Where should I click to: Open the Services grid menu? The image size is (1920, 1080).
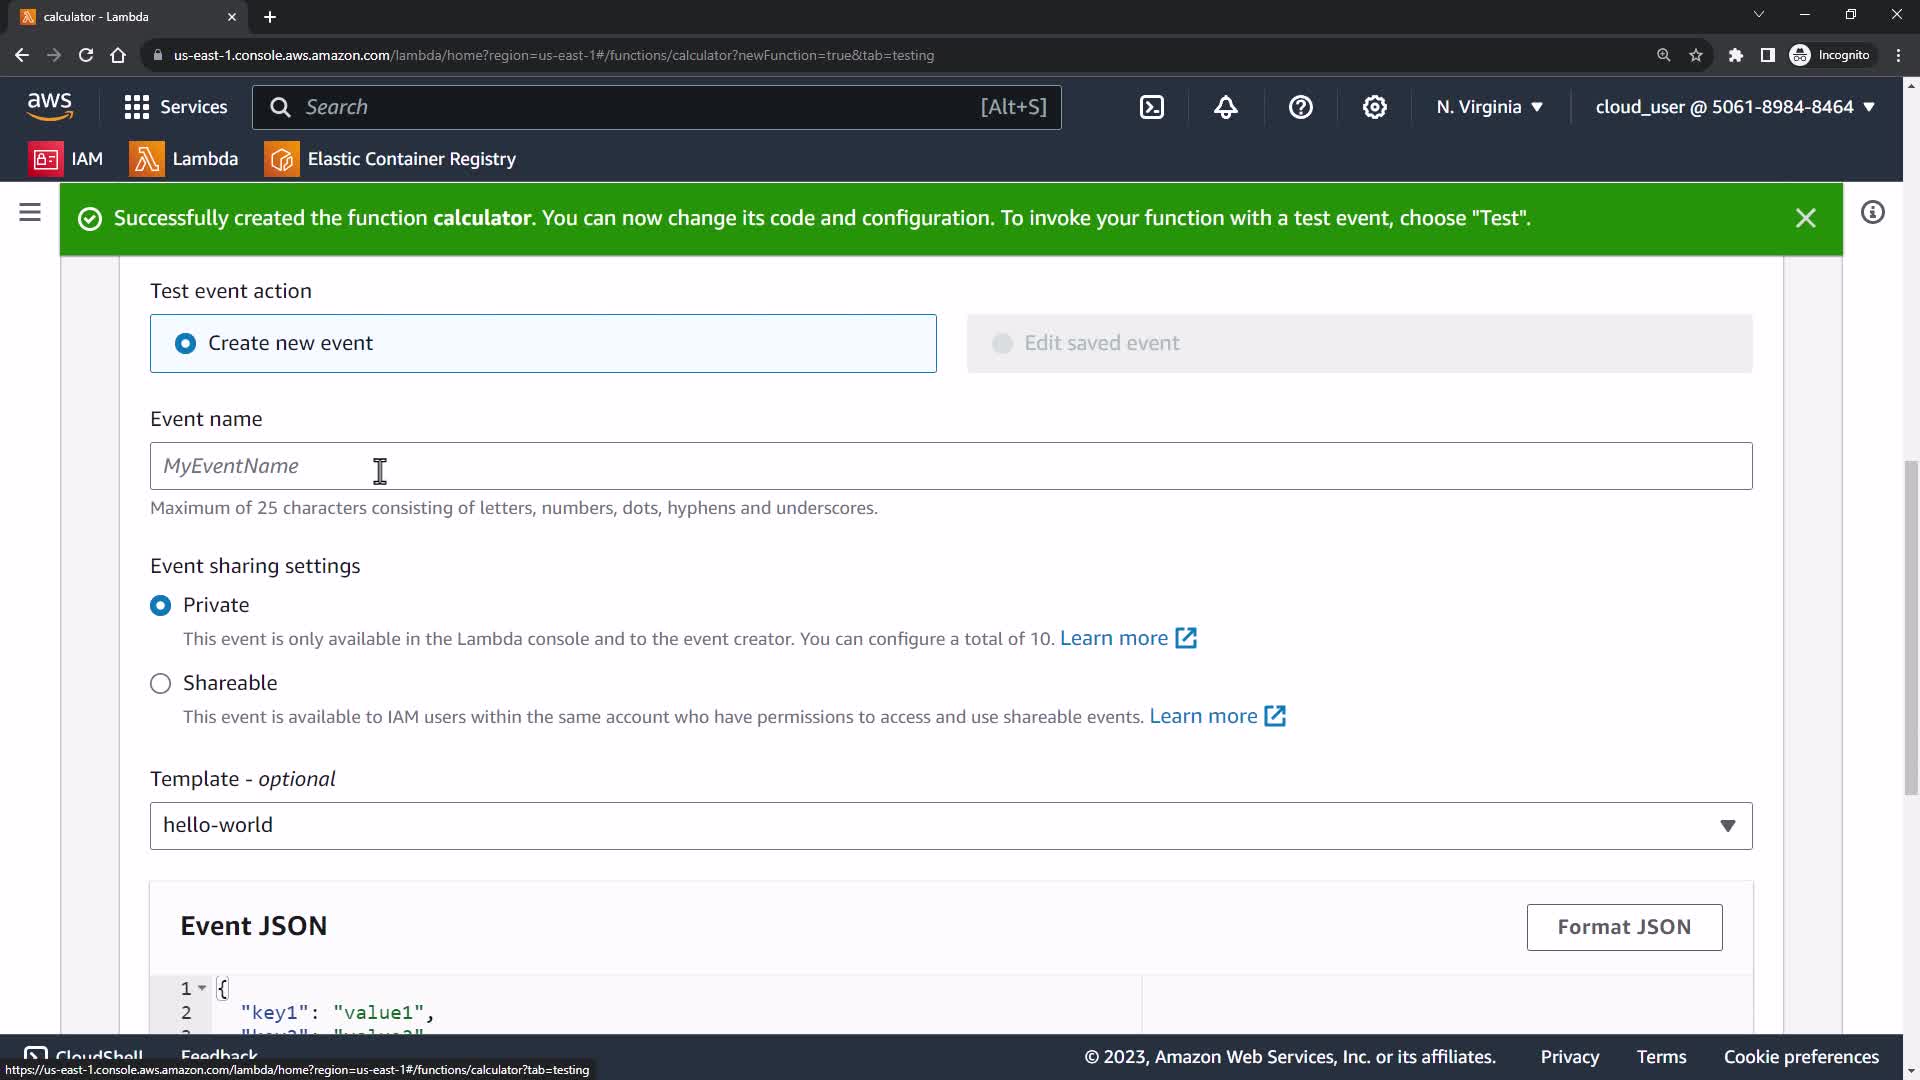pos(175,107)
